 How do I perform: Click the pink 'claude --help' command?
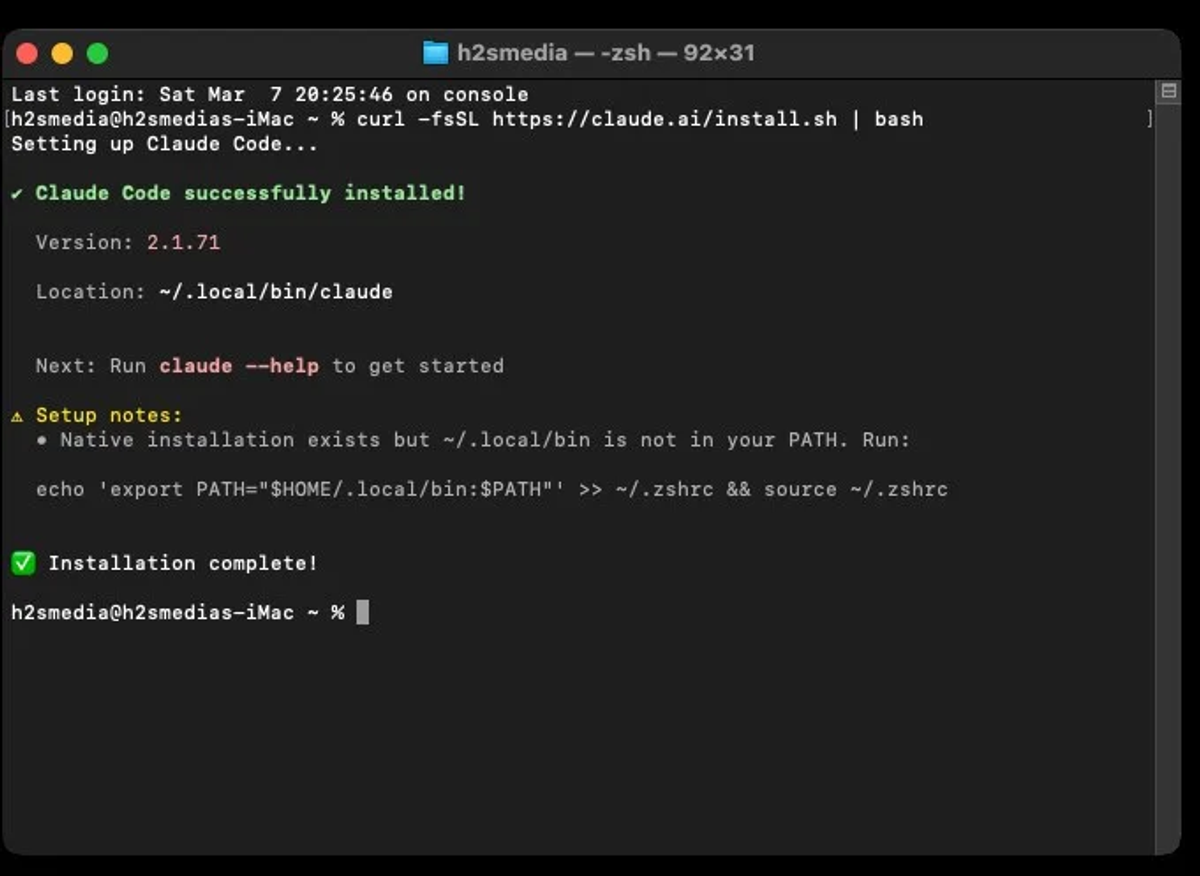(239, 366)
